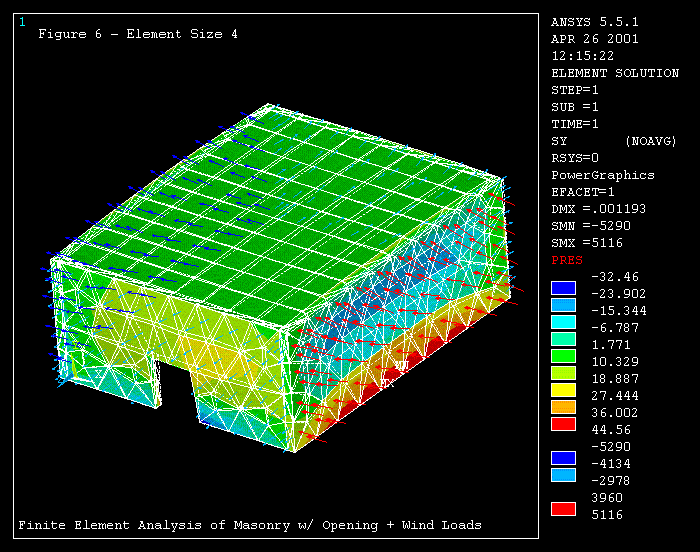Select the red legend swatch next to 44.56
700x552 pixels.
(564, 424)
